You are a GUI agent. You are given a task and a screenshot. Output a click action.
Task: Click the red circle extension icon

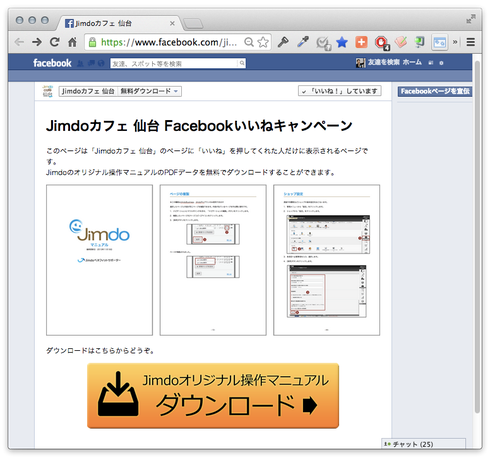pos(382,43)
